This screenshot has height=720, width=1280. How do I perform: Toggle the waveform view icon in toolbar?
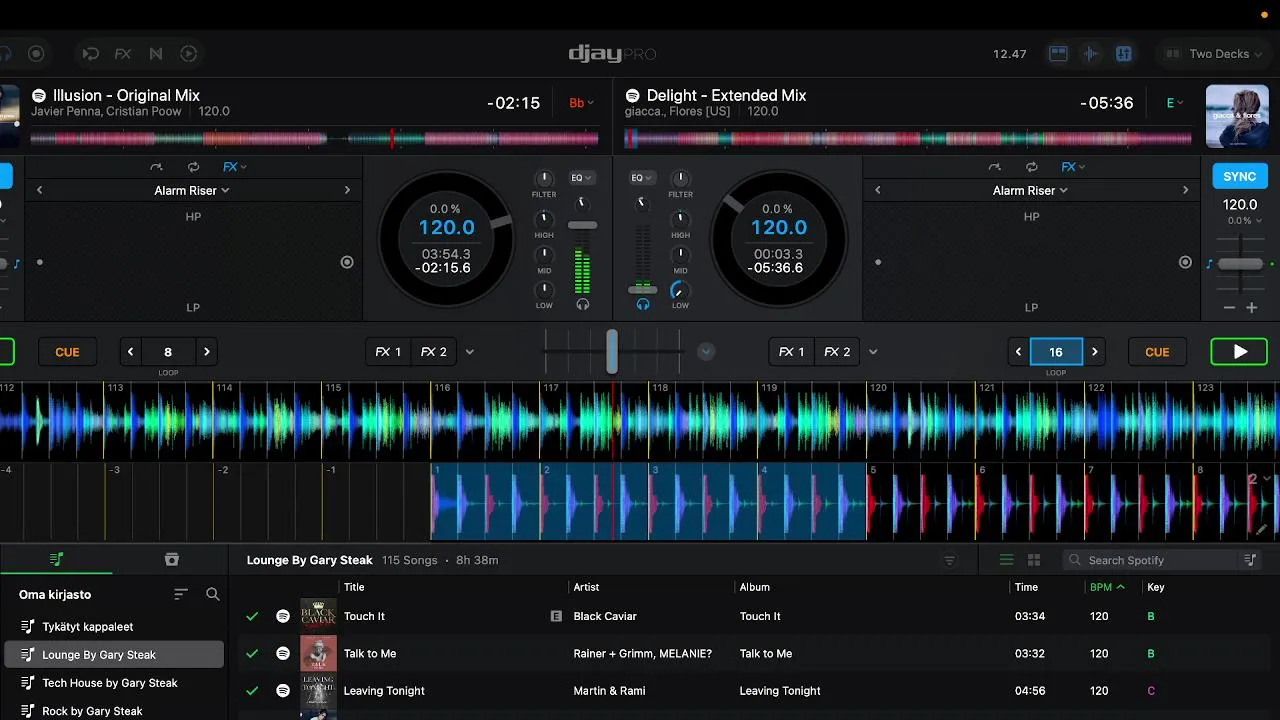point(1091,54)
